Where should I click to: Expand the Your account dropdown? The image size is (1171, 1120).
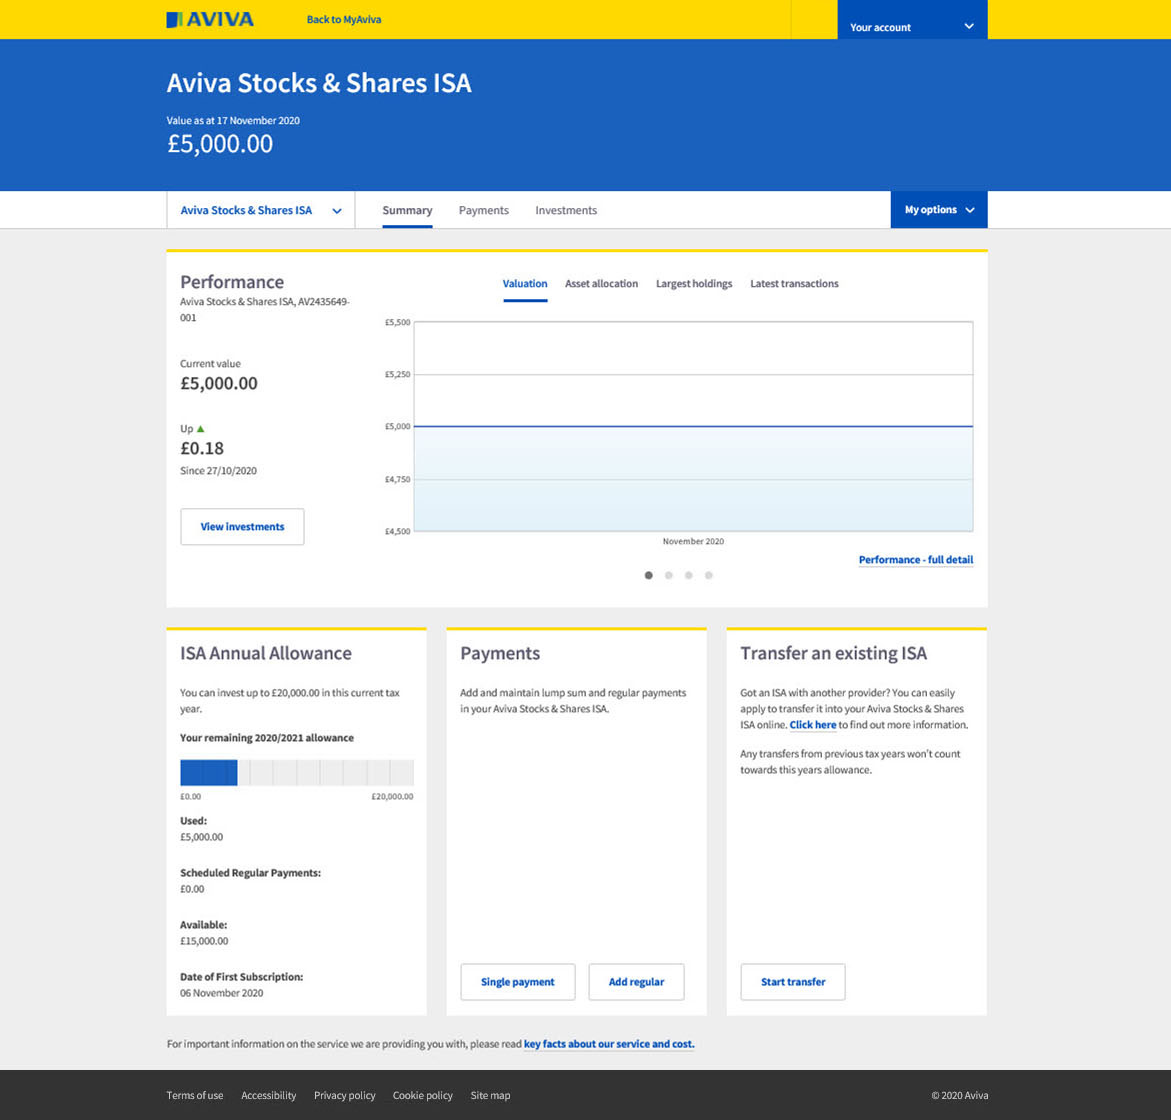[x=912, y=20]
